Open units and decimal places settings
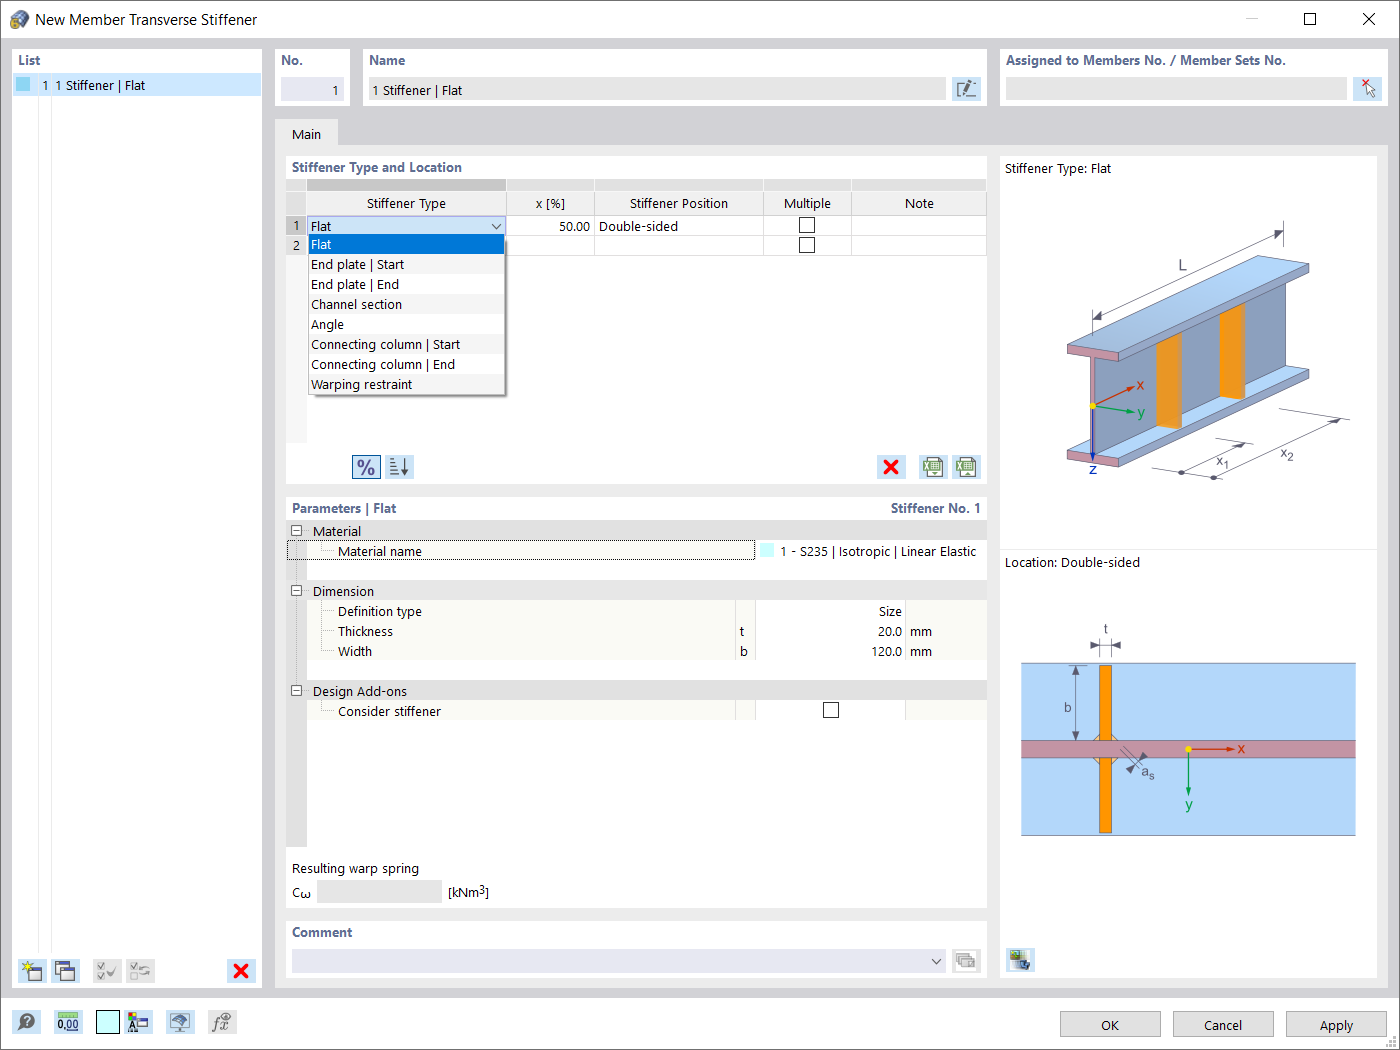 (67, 1022)
